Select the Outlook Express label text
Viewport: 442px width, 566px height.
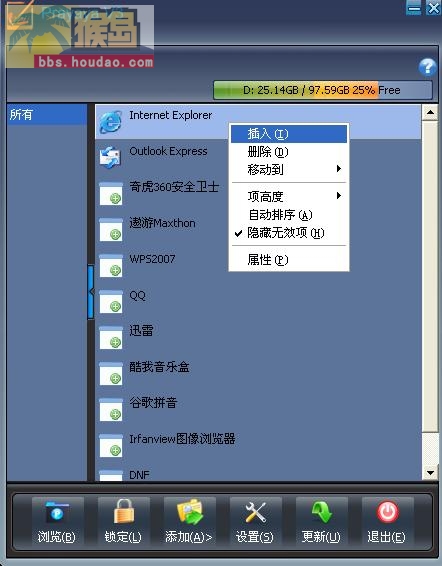[x=168, y=151]
